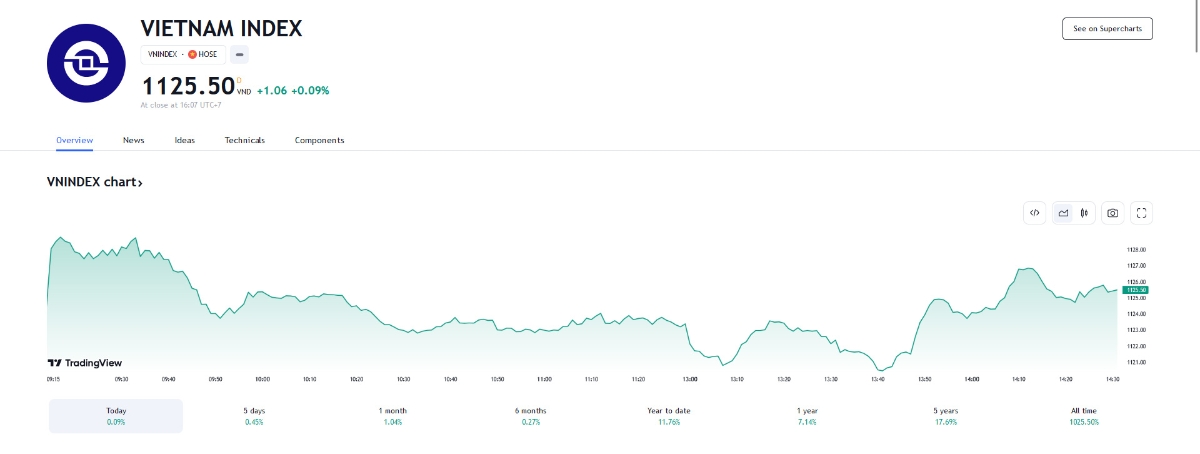Open the Technicals tab

(245, 140)
